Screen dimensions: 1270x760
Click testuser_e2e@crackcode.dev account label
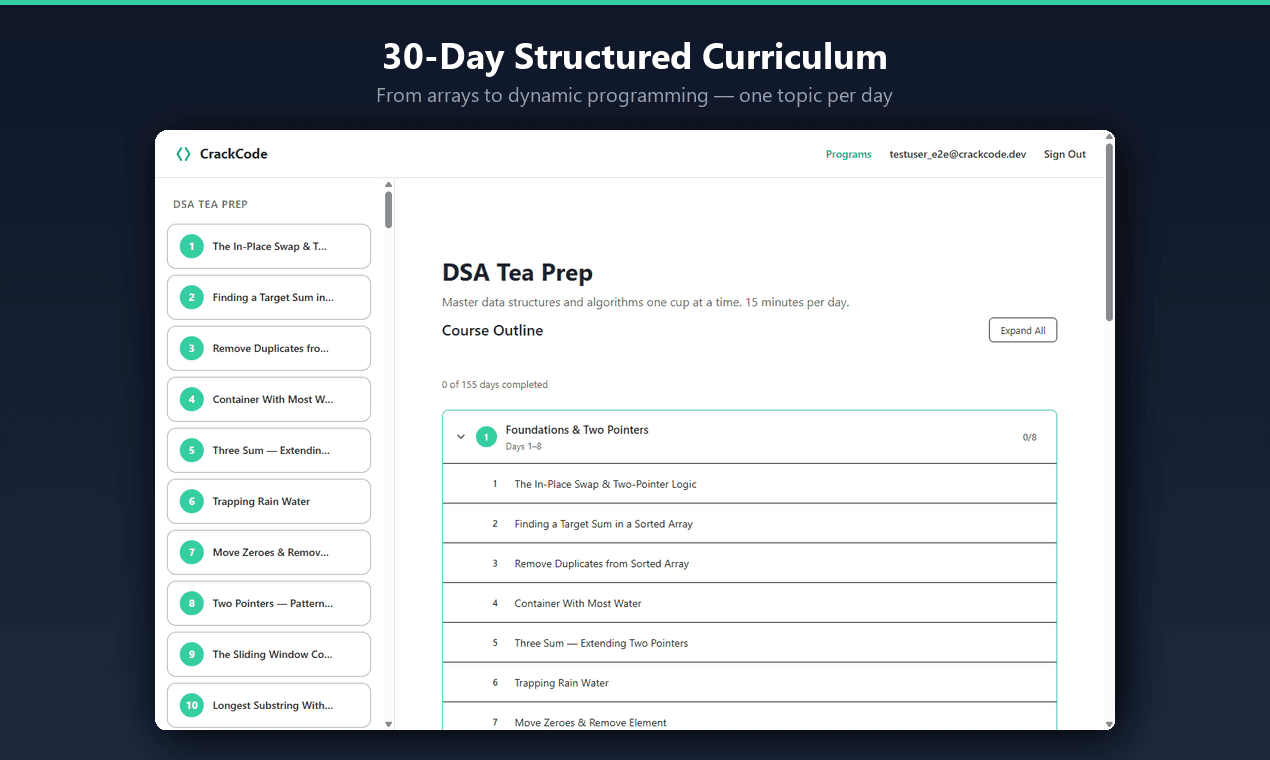tap(957, 154)
